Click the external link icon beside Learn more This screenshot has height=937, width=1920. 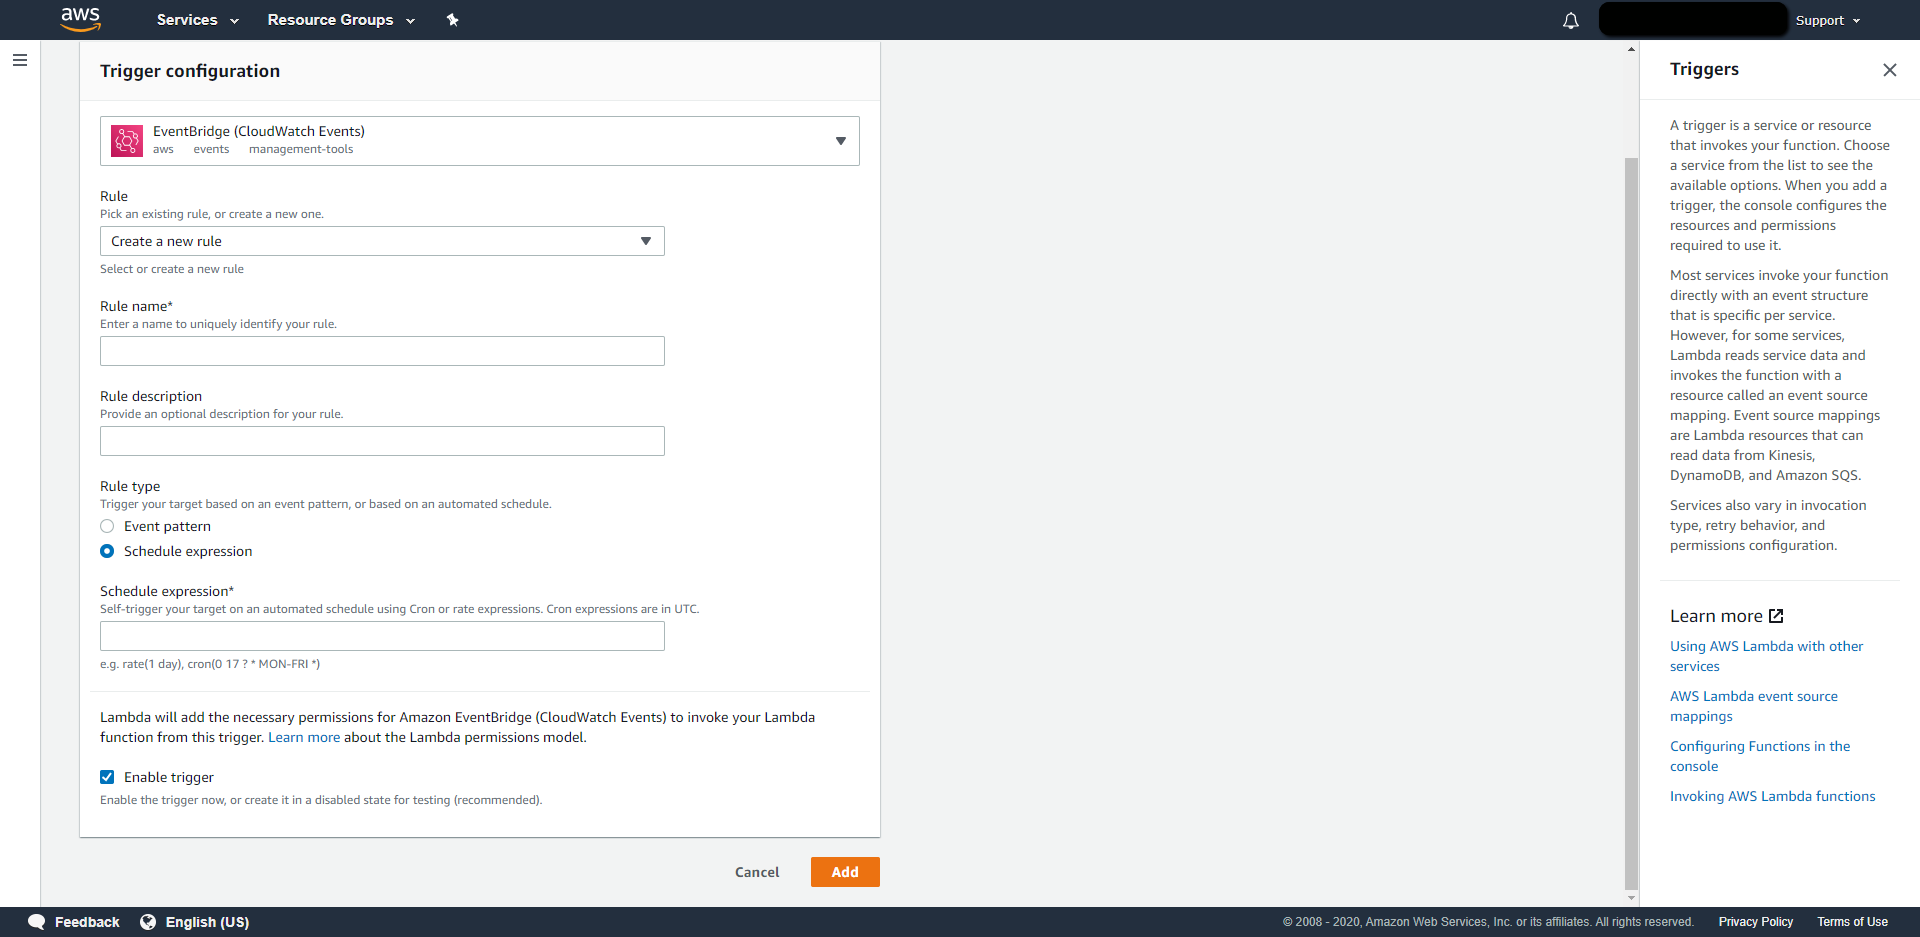tap(1777, 616)
